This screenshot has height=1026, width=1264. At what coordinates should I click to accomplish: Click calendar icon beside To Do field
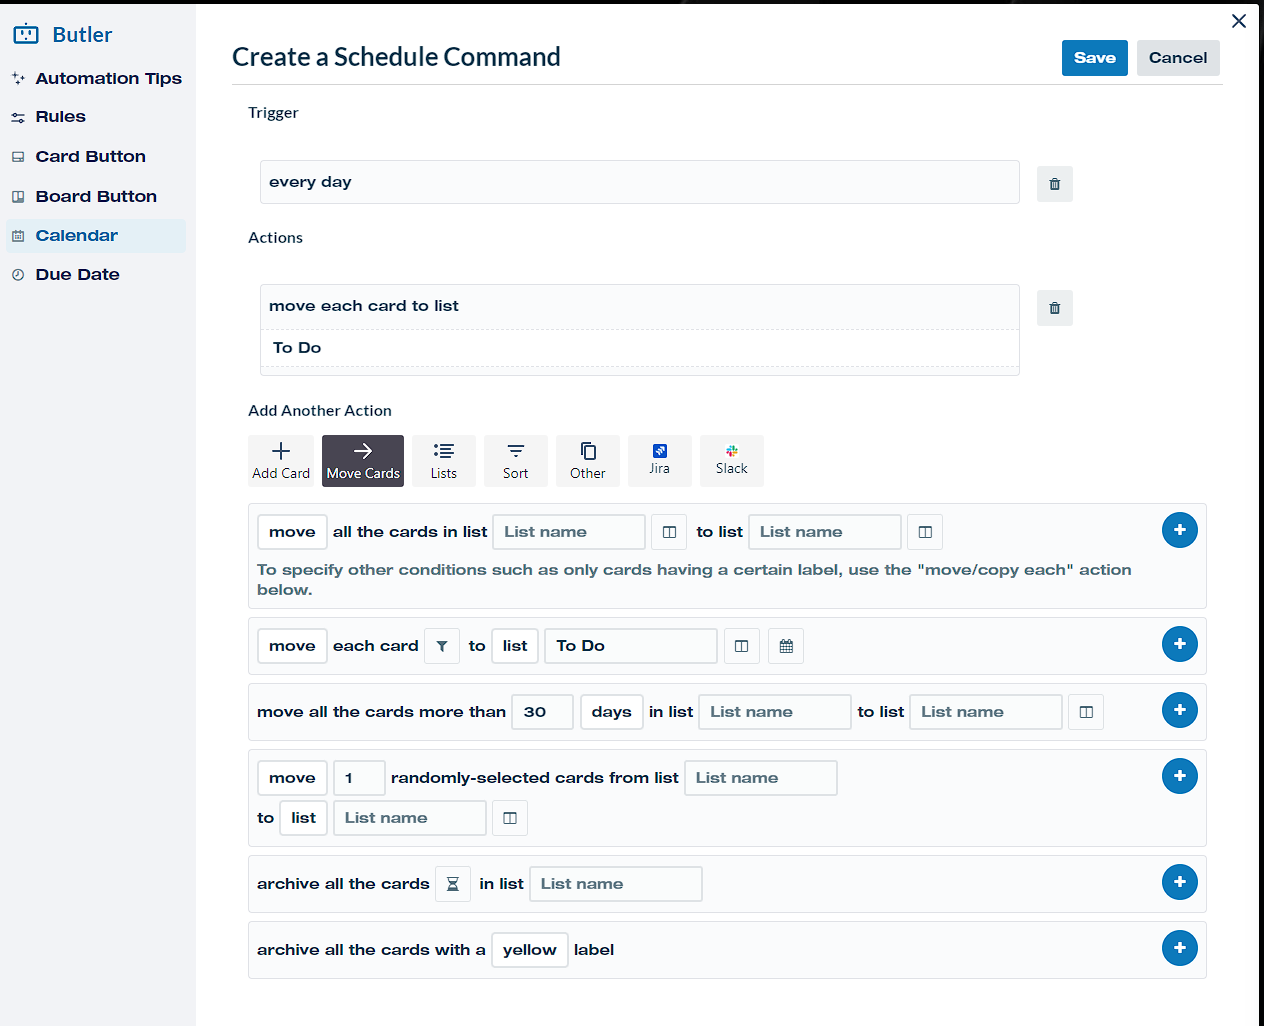tap(786, 646)
